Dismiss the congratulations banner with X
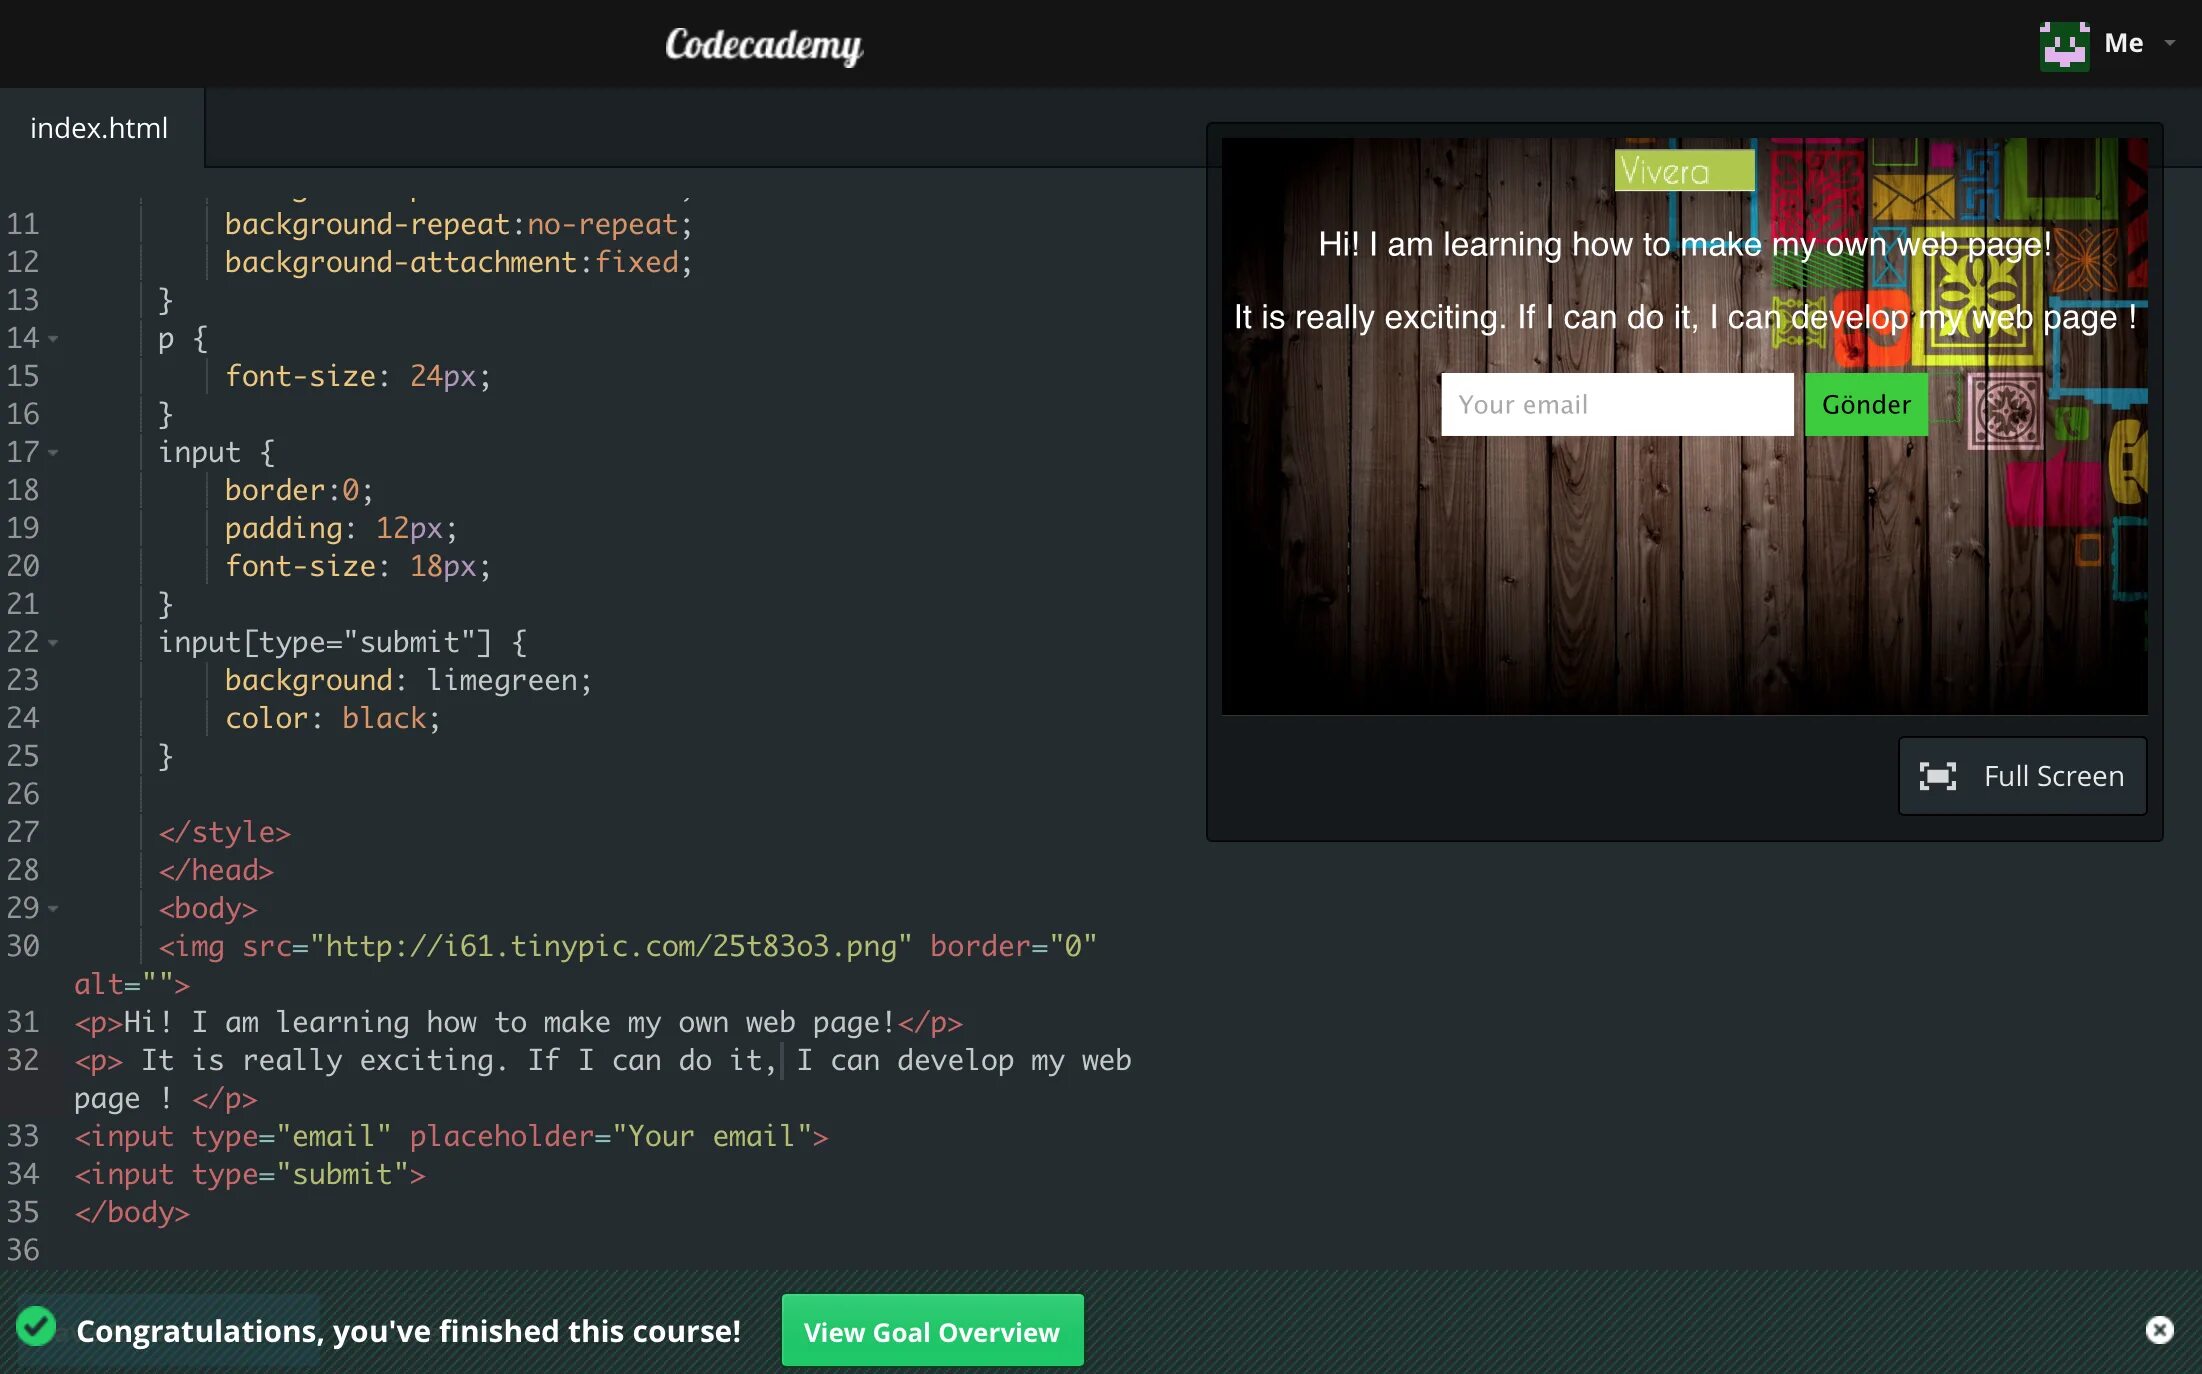Viewport: 2202px width, 1374px height. (x=2159, y=1330)
